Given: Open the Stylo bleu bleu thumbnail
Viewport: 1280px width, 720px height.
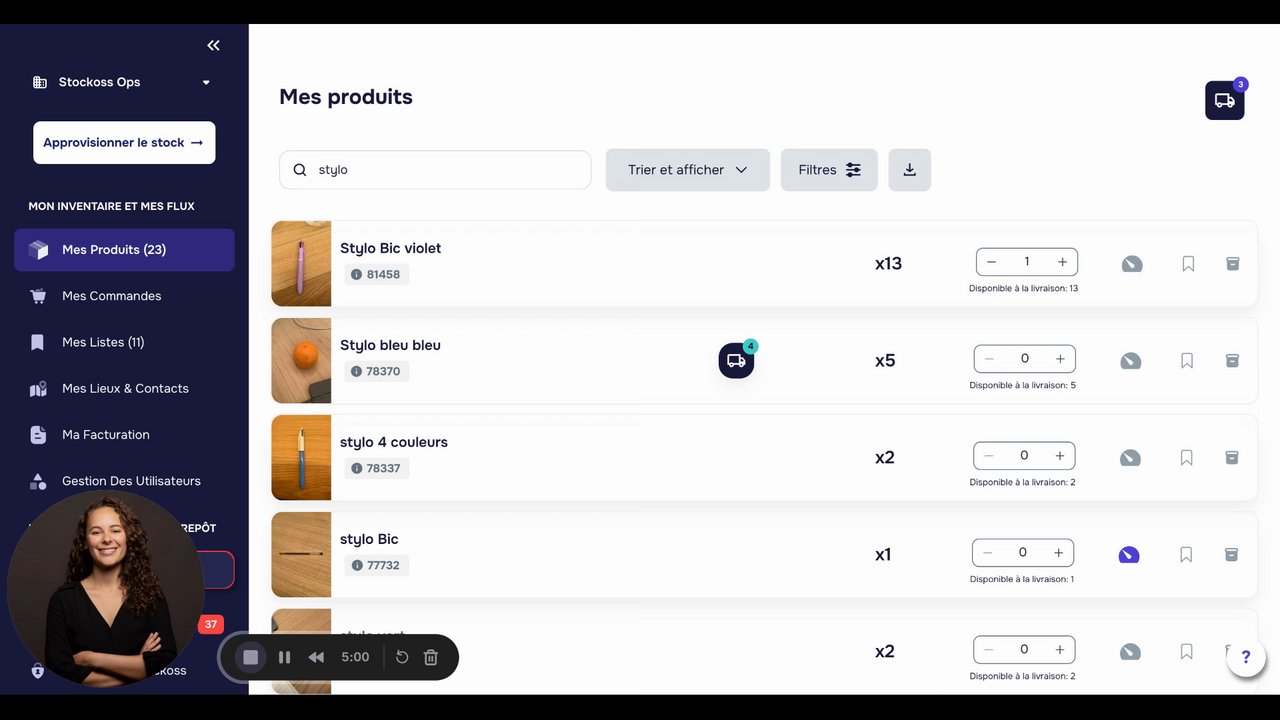Looking at the screenshot, I should tap(301, 361).
